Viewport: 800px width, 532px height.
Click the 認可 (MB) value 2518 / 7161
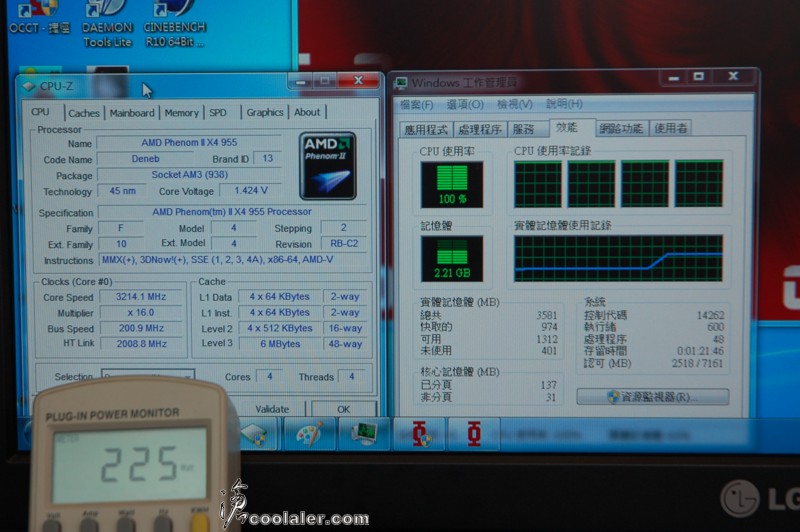click(x=697, y=363)
